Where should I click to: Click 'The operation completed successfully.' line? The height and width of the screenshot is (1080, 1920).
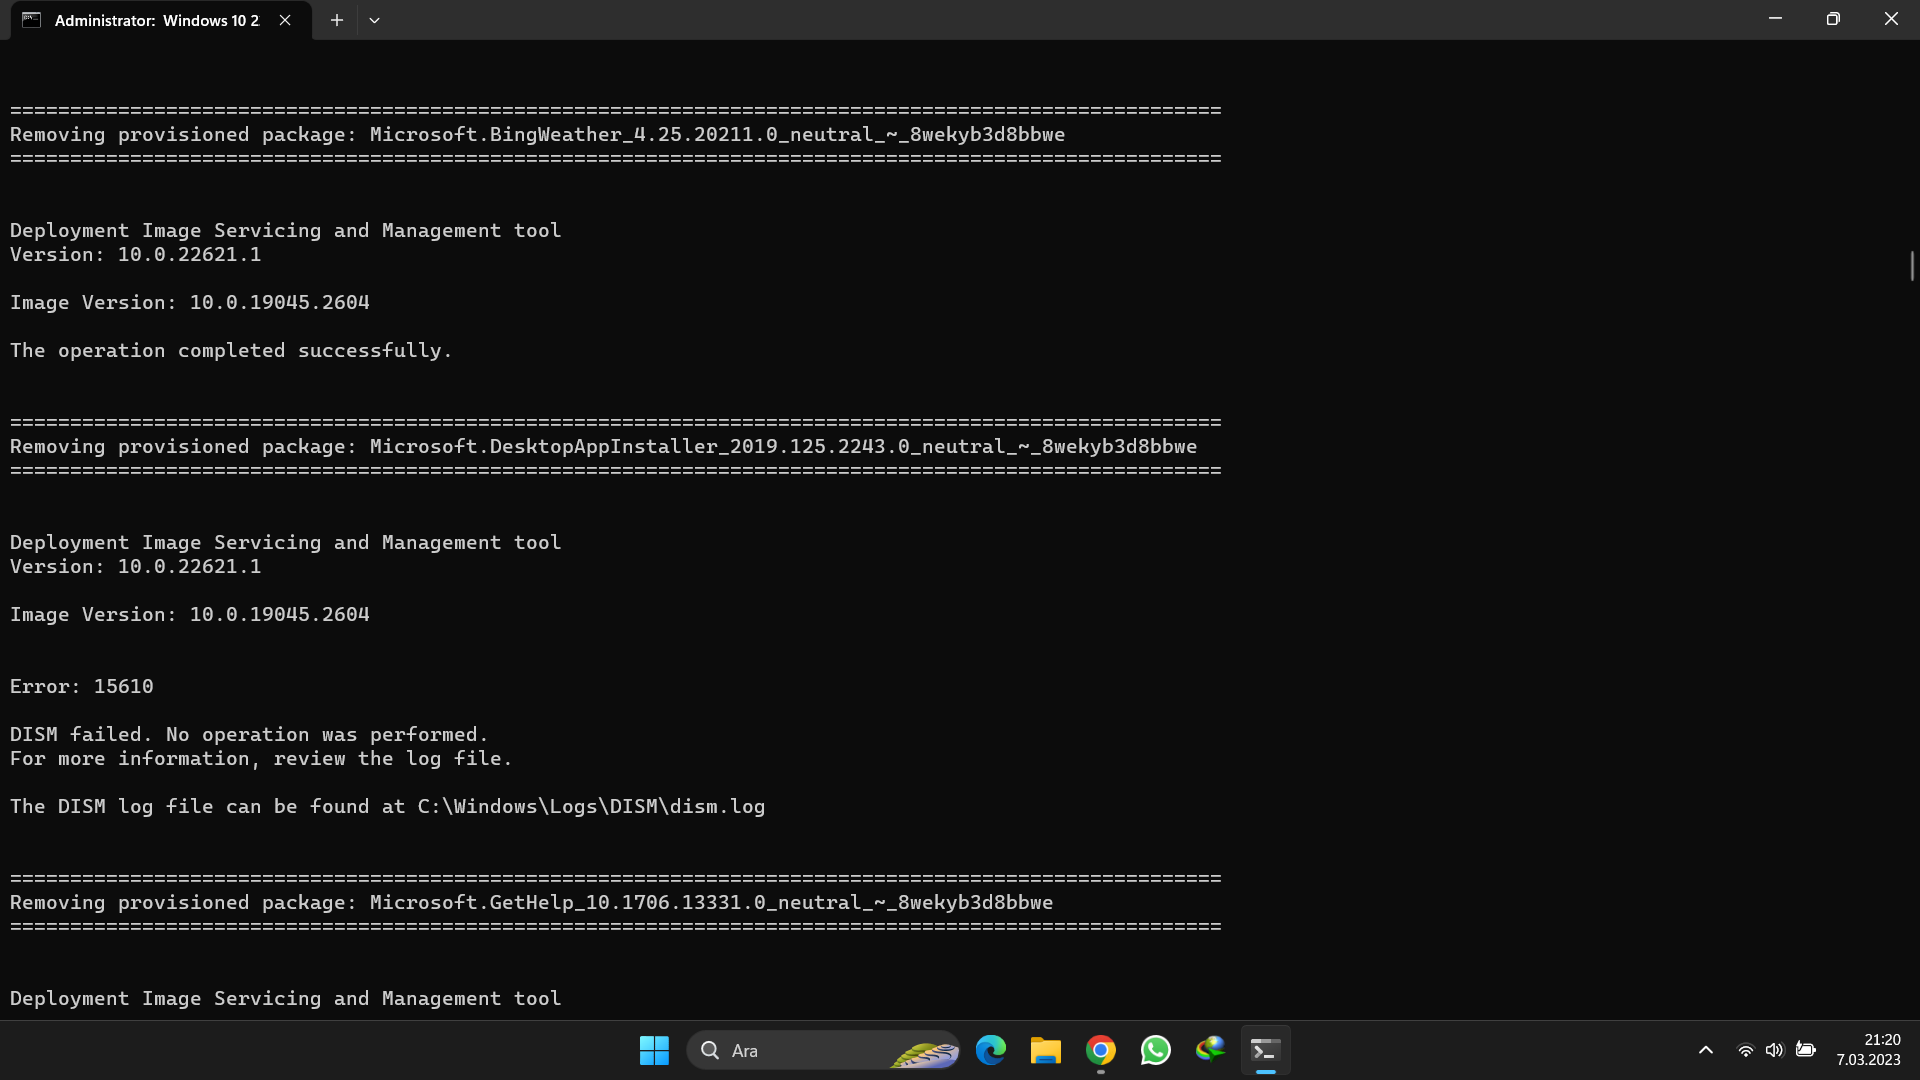(x=231, y=350)
